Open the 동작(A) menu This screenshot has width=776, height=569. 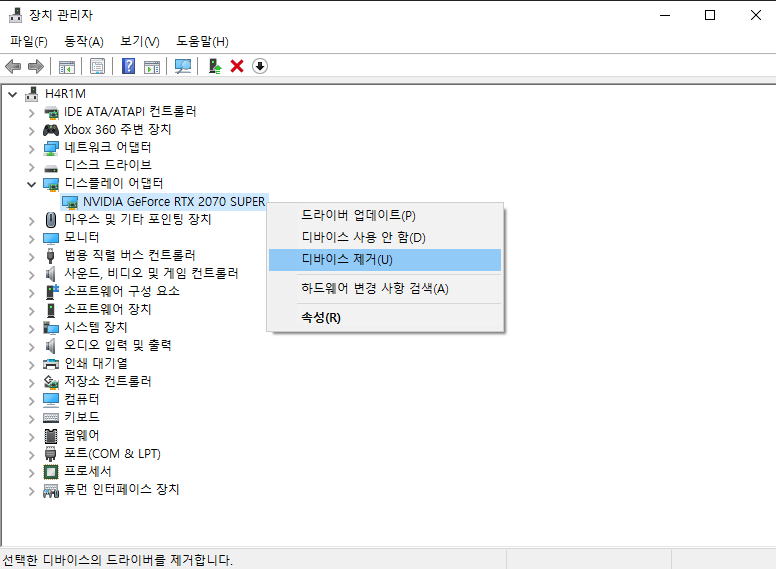coord(84,42)
